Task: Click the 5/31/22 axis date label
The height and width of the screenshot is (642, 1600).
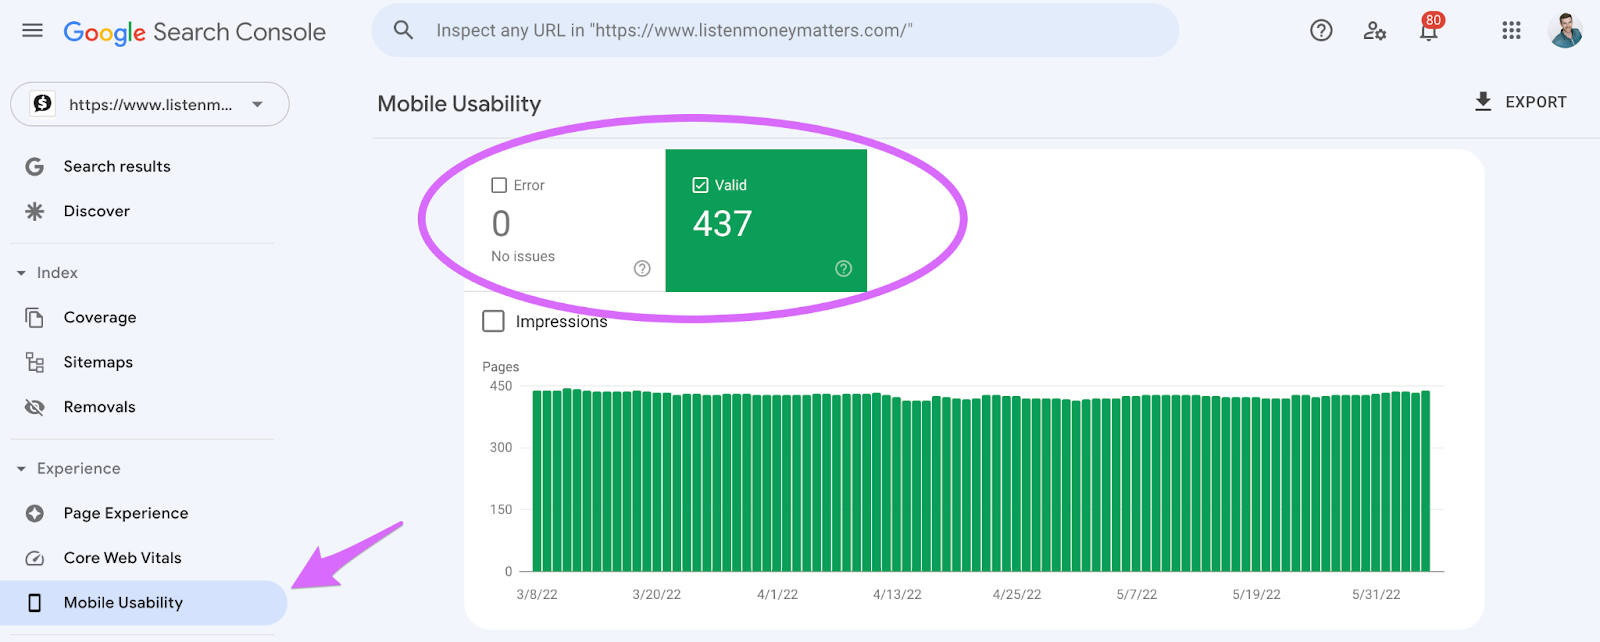Action: (x=1376, y=594)
